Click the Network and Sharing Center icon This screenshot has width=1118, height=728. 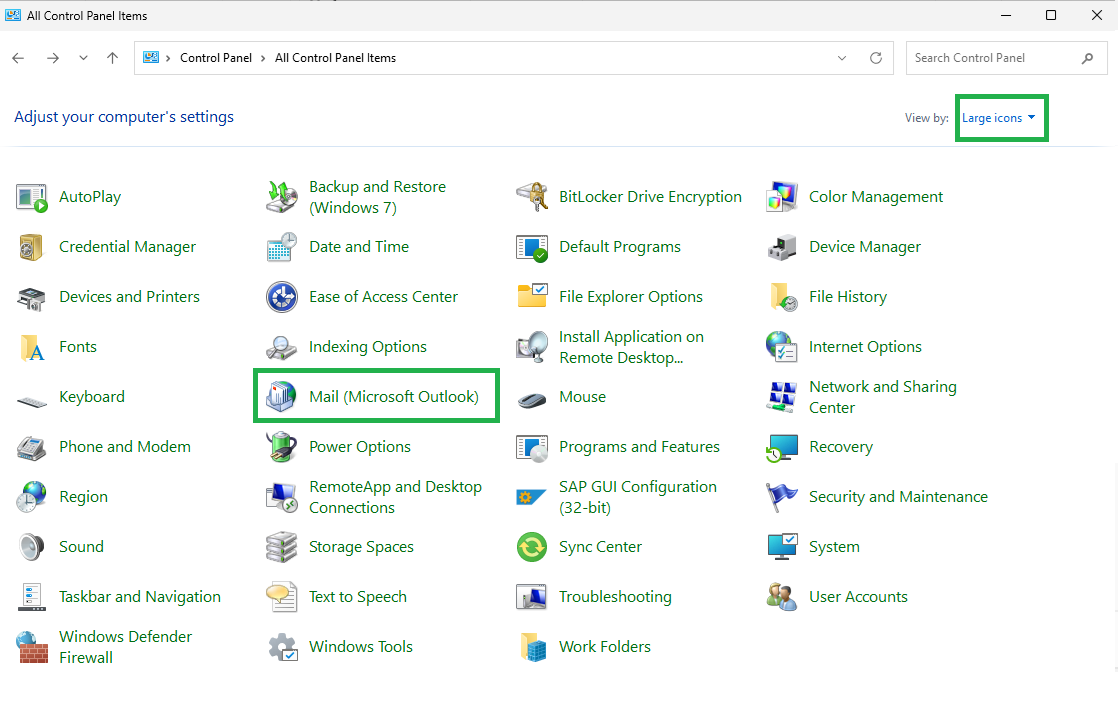point(781,397)
